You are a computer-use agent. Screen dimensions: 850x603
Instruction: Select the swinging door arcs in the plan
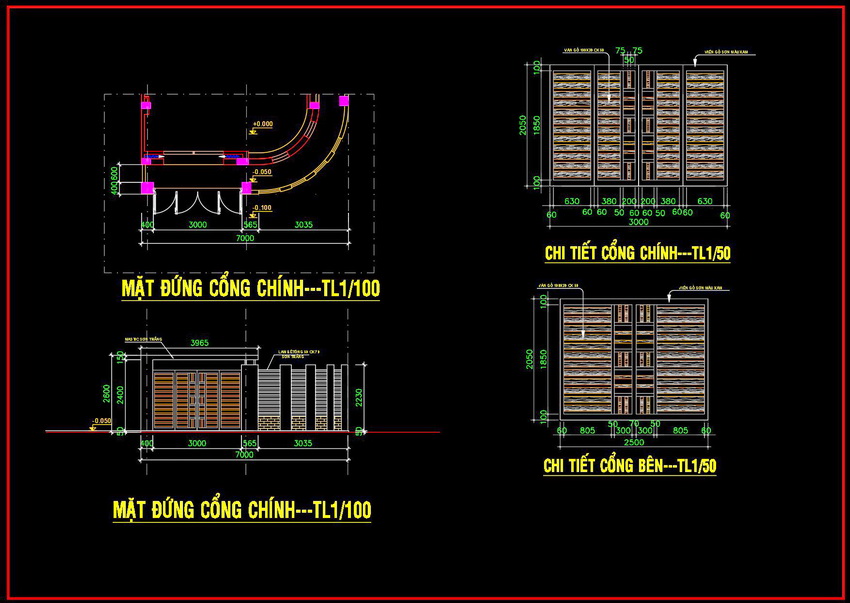pos(196,203)
